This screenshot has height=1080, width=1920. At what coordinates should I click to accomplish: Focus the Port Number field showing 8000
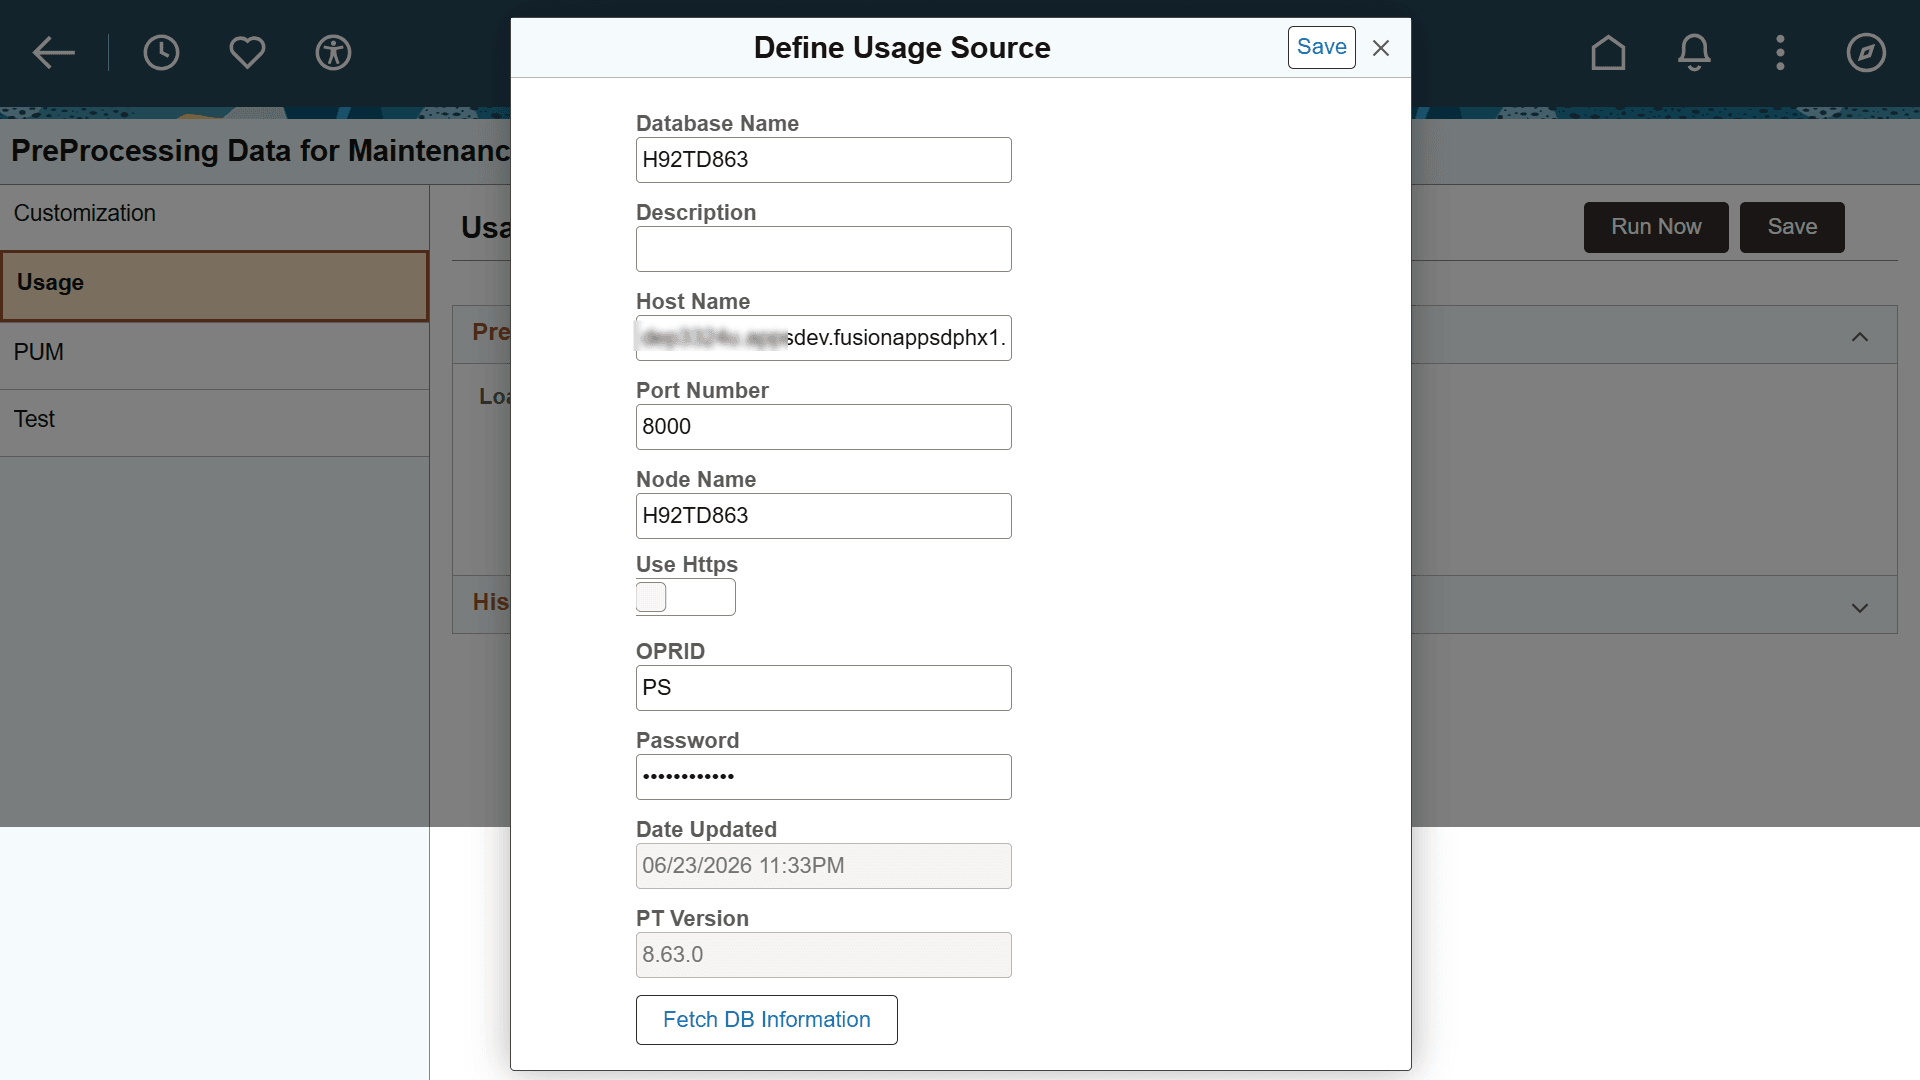823,427
